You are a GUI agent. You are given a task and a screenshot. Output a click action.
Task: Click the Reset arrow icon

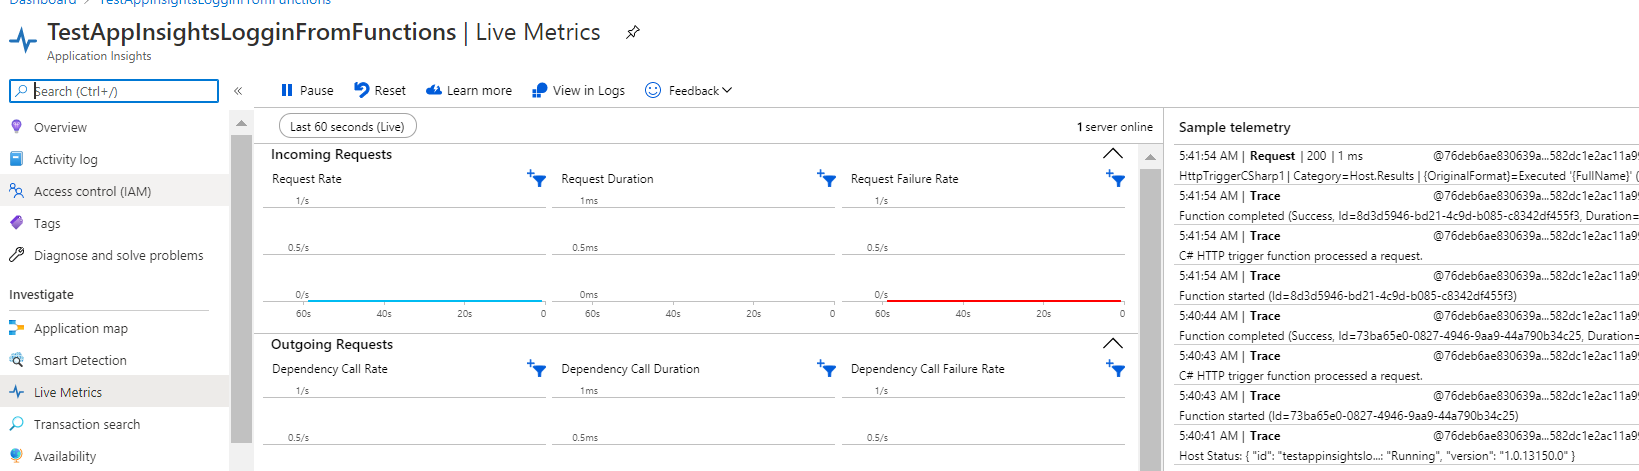tap(362, 90)
